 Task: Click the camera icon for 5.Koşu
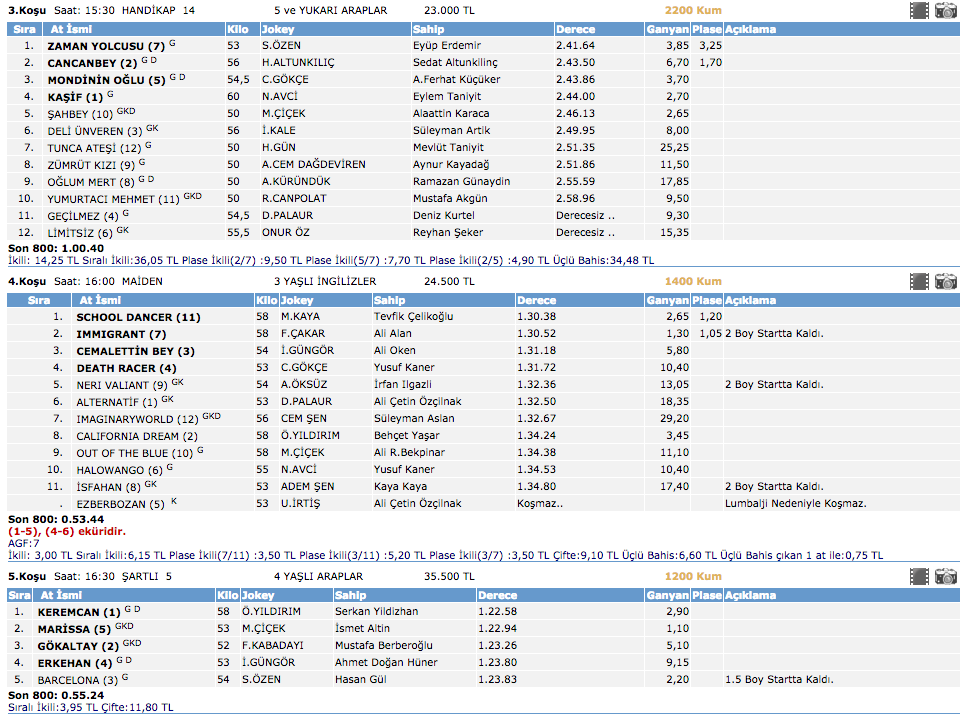tap(945, 577)
